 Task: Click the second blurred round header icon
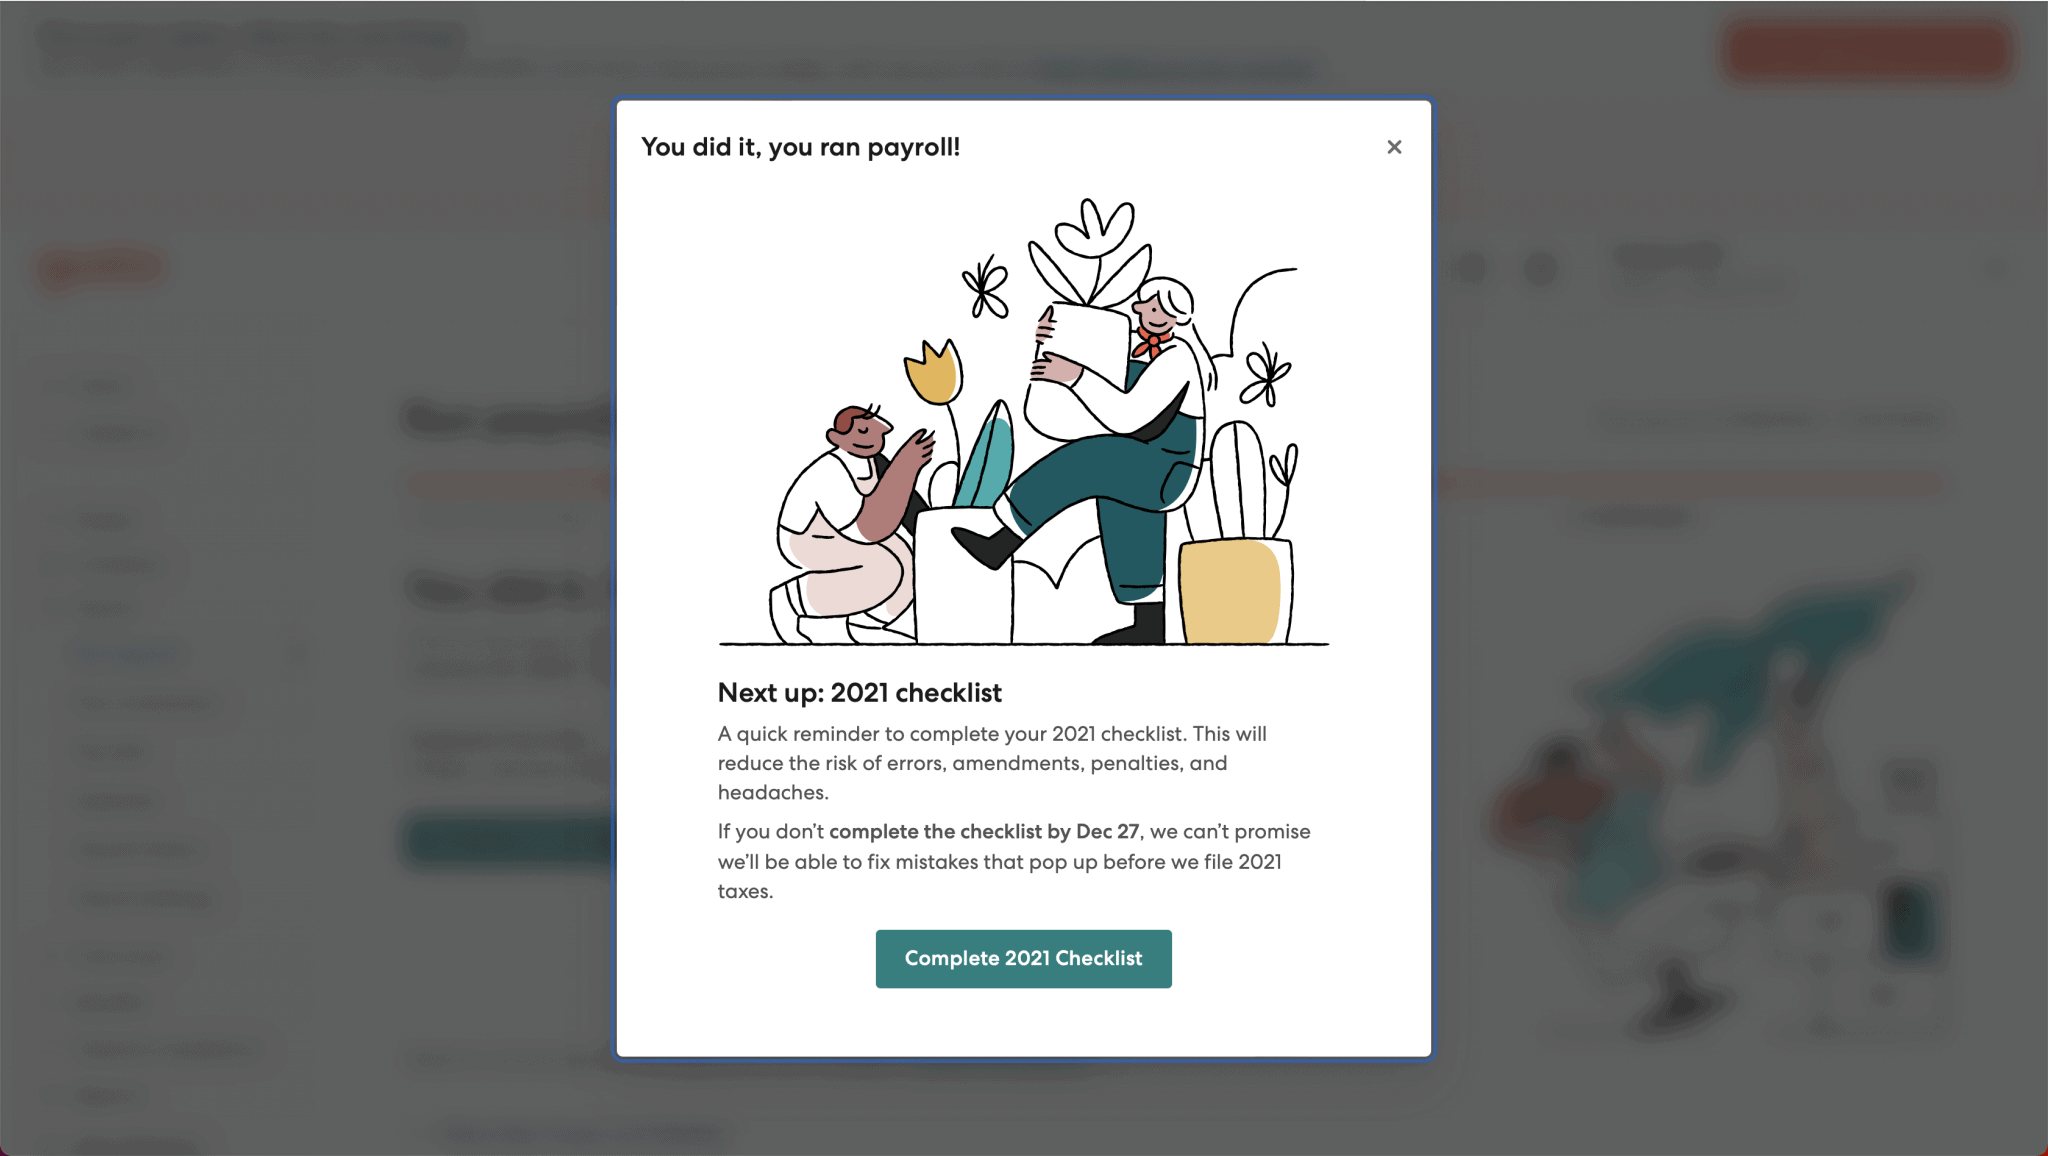1541,268
